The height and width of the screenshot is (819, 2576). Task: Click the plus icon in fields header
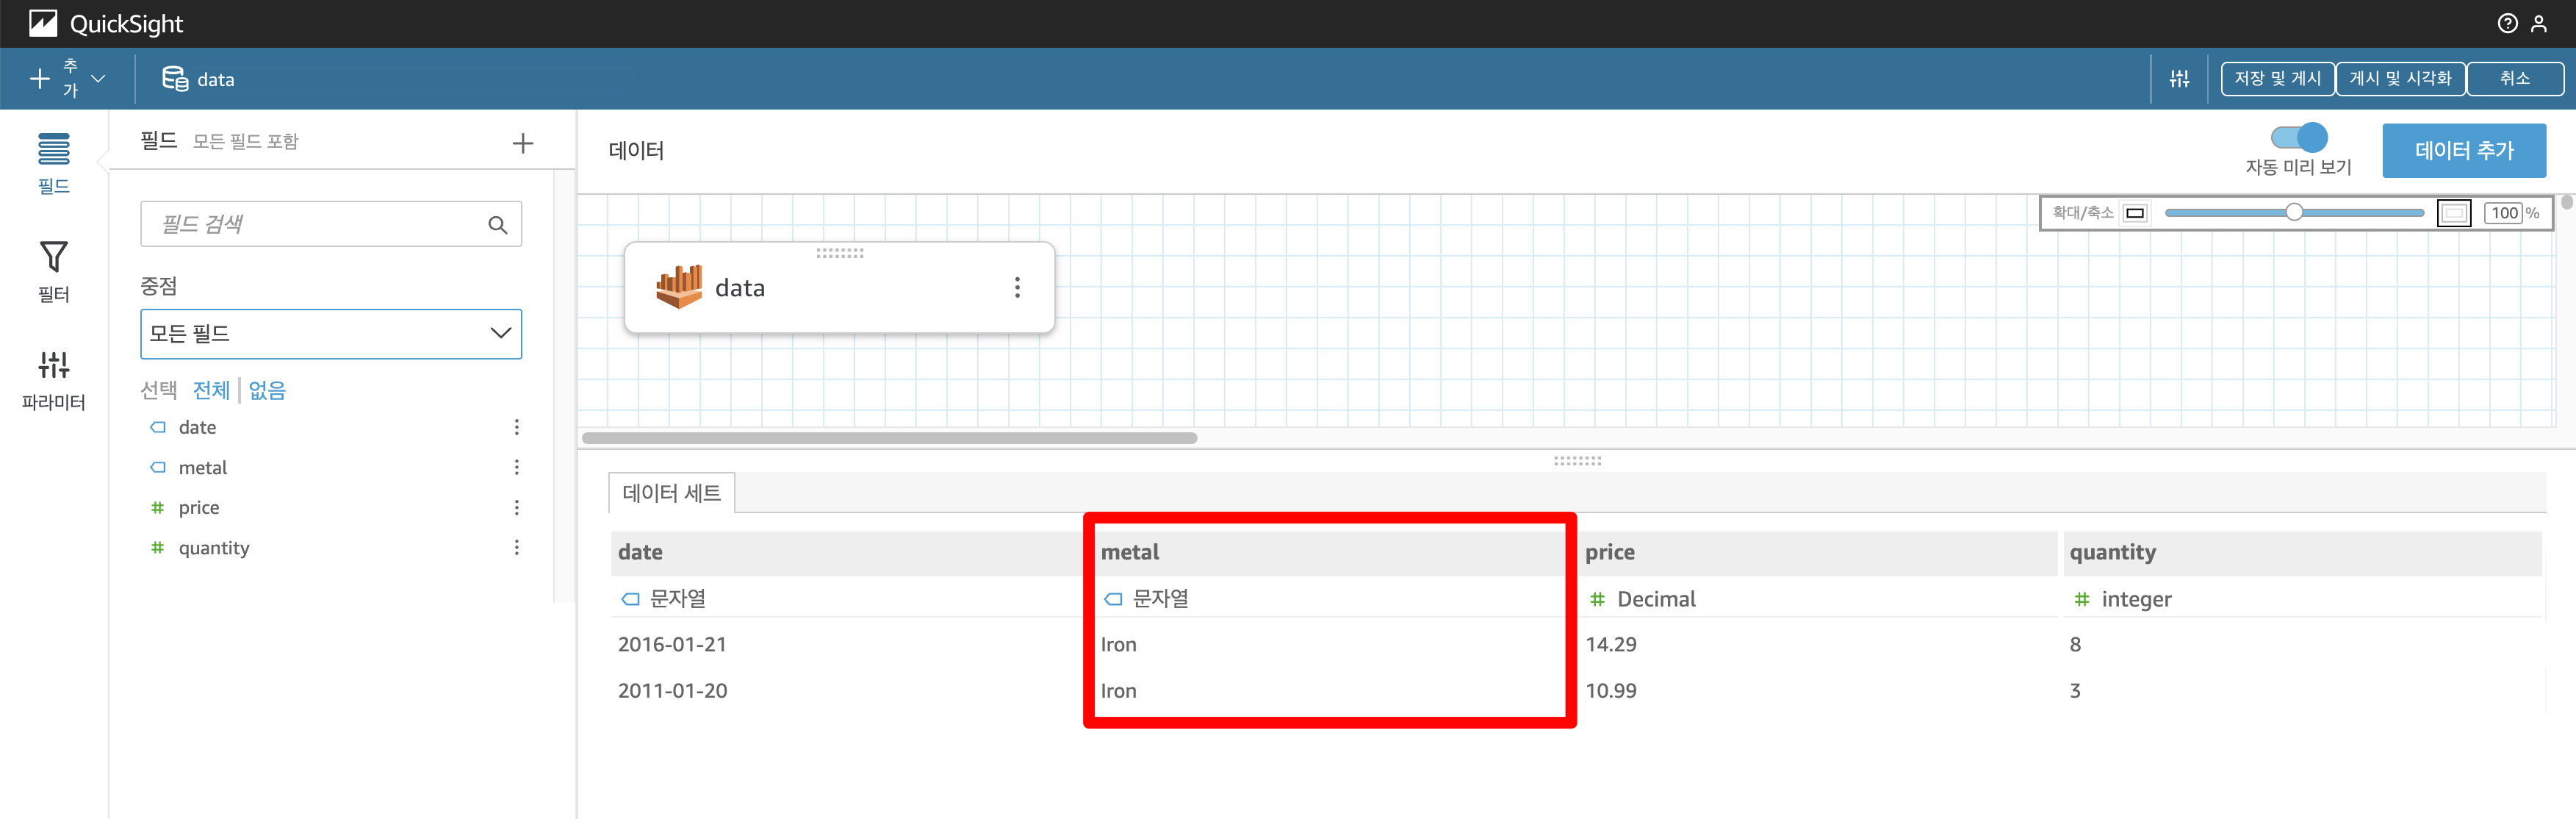tap(522, 143)
